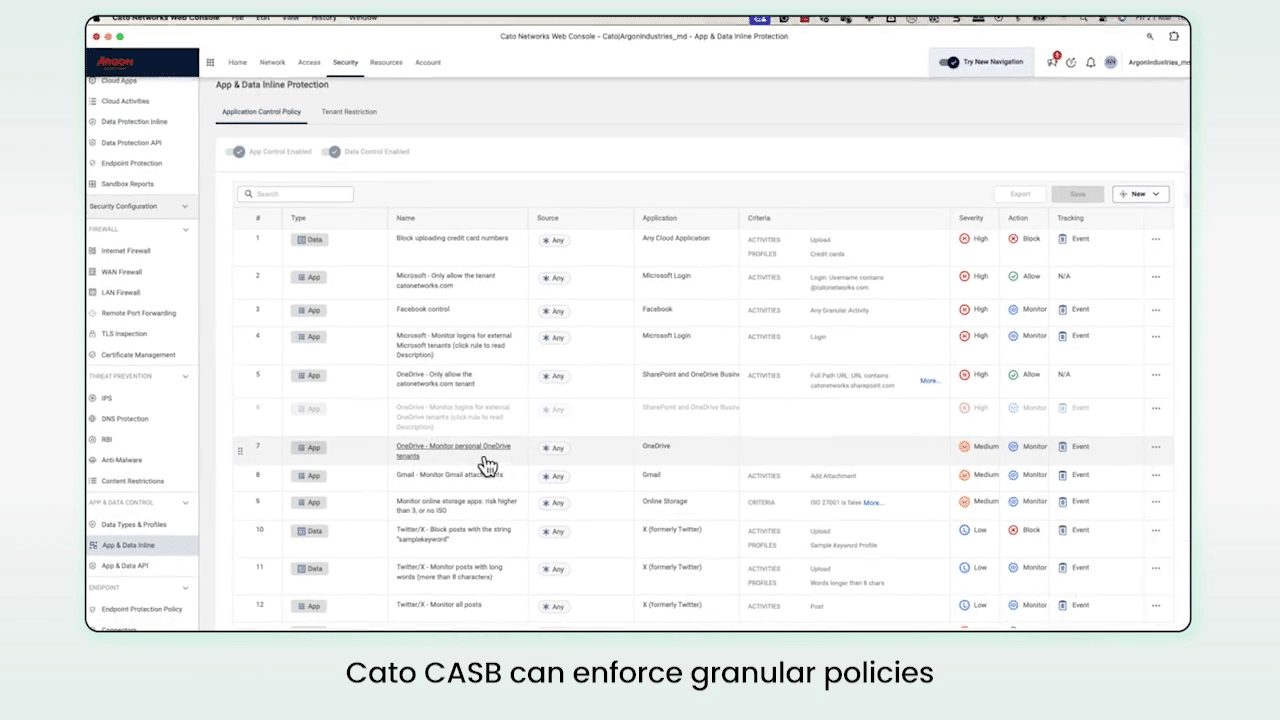Open row 1 three-dot options menu
The image size is (1280, 720).
pos(1156,240)
